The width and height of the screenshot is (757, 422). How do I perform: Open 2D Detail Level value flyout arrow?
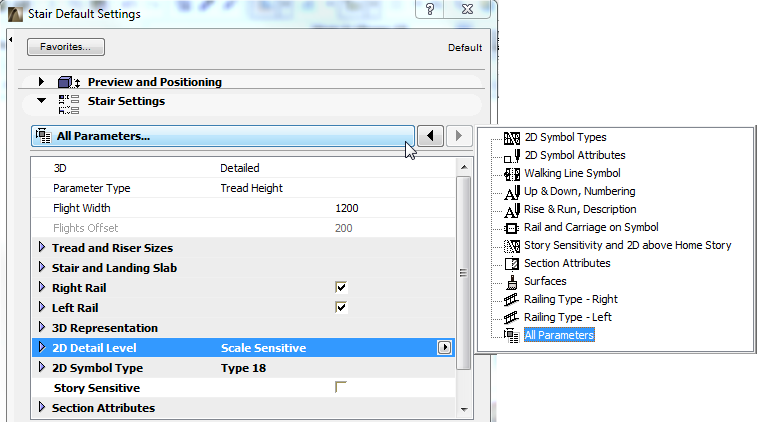[x=444, y=348]
